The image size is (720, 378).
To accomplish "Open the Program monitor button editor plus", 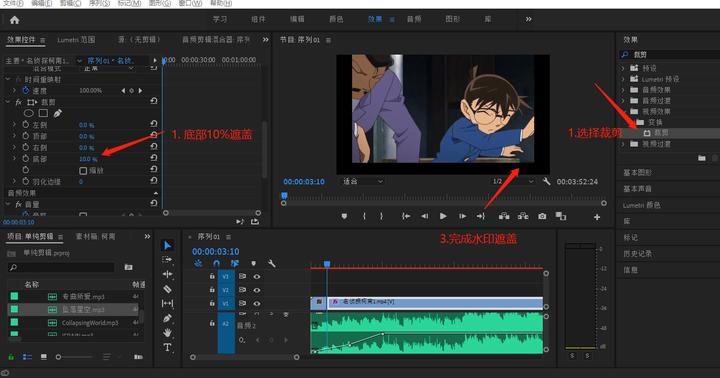I will (x=596, y=217).
